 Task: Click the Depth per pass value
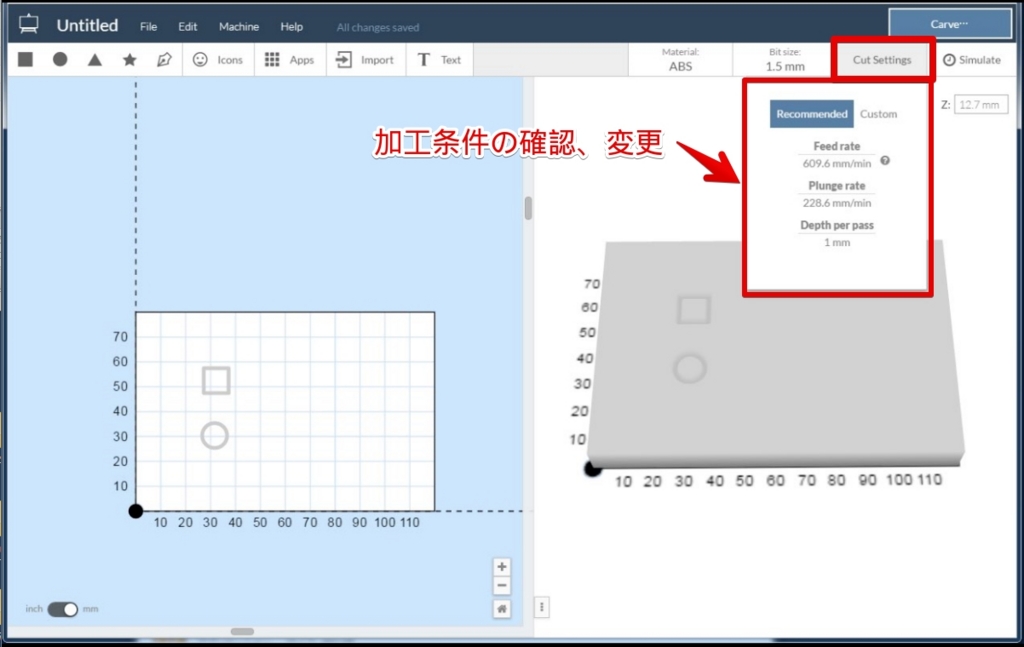pos(837,242)
